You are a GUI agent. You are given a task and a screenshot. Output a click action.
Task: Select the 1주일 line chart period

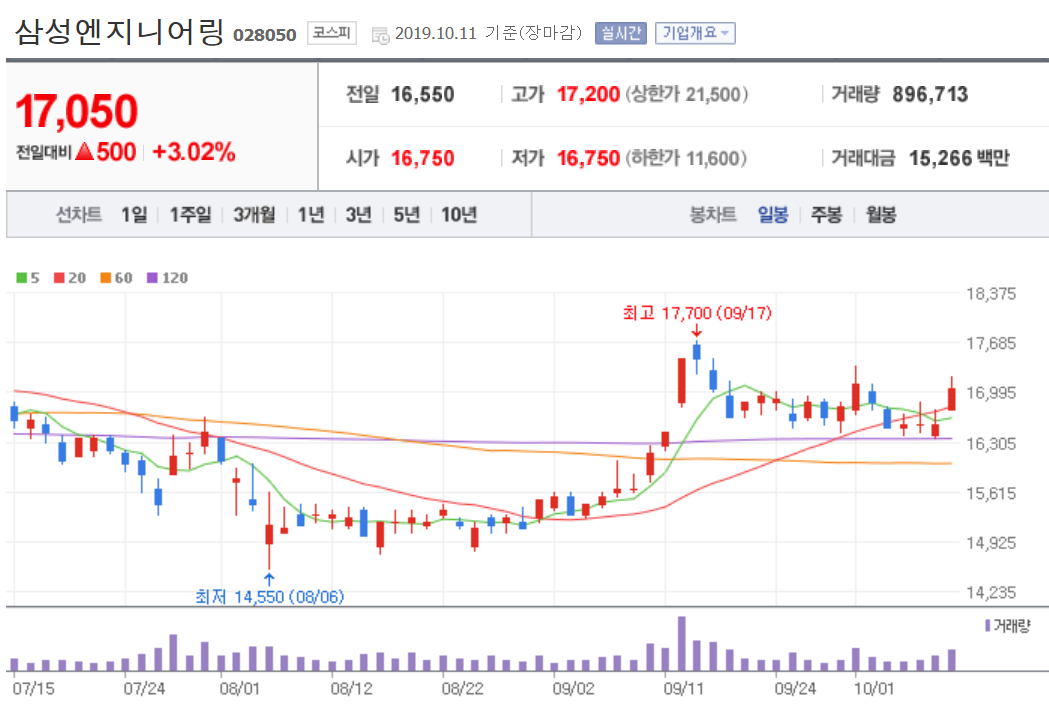coord(190,215)
